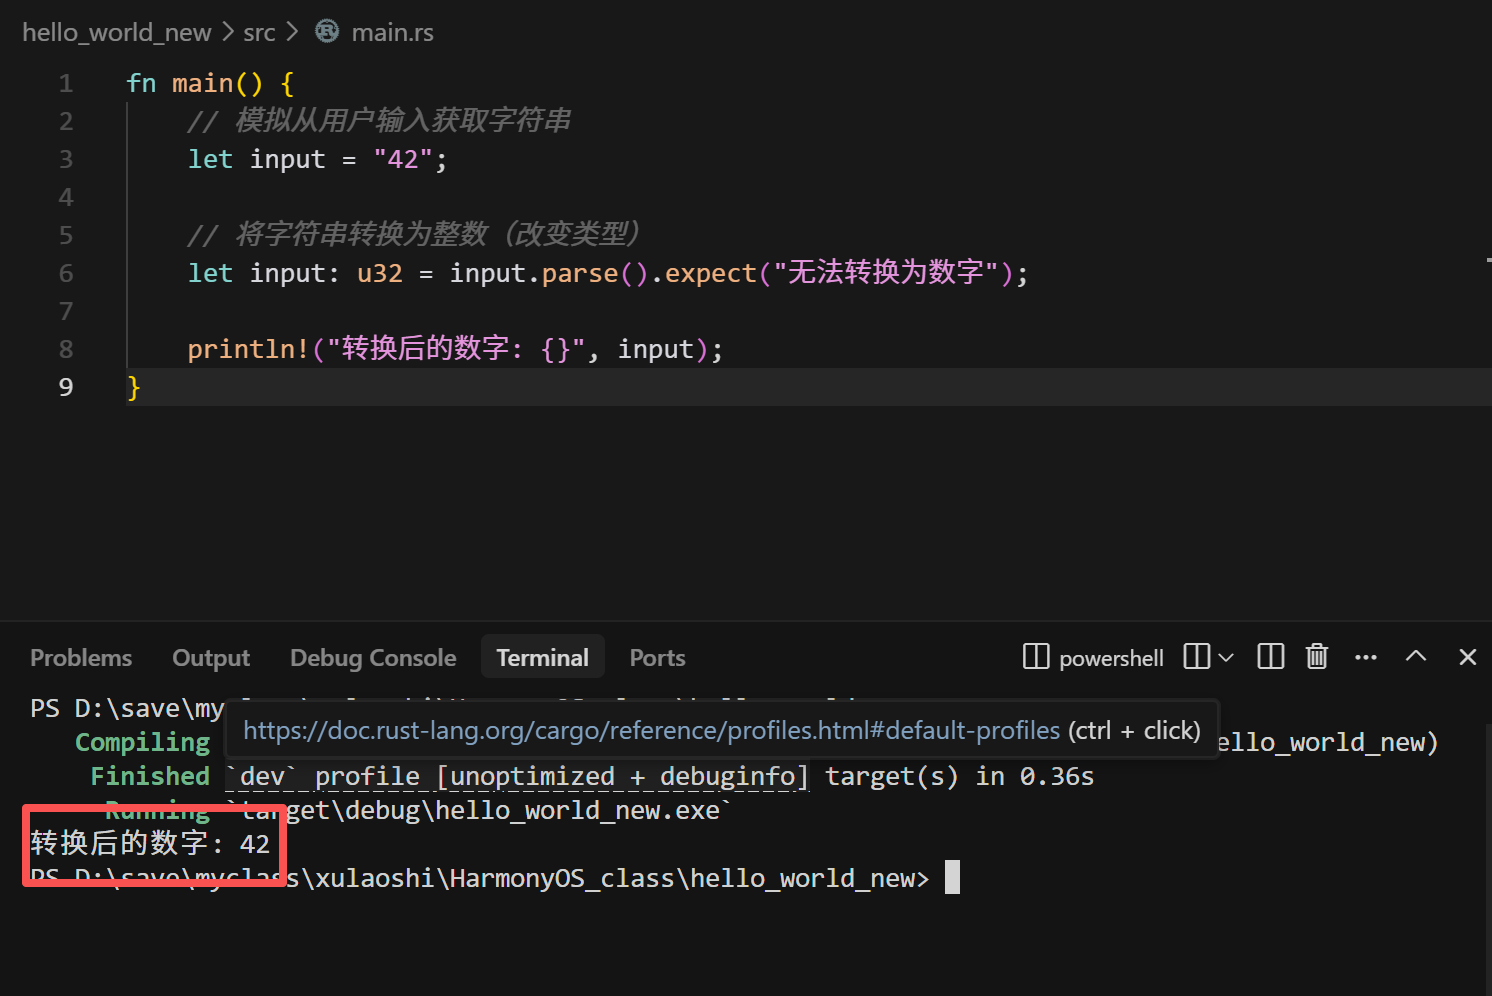Click the println! macro on line 8
Screen dimensions: 1492x996
coord(248,349)
